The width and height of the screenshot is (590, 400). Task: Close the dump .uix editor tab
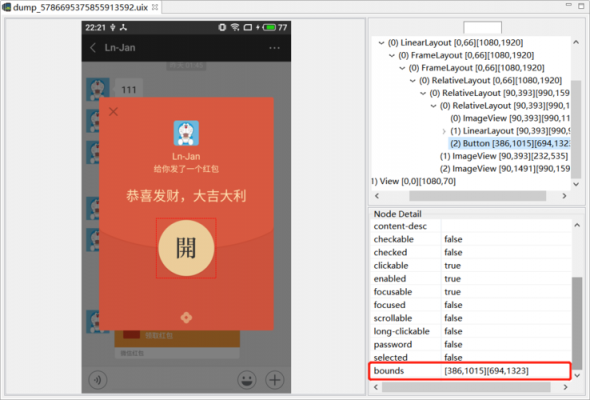coord(155,7)
